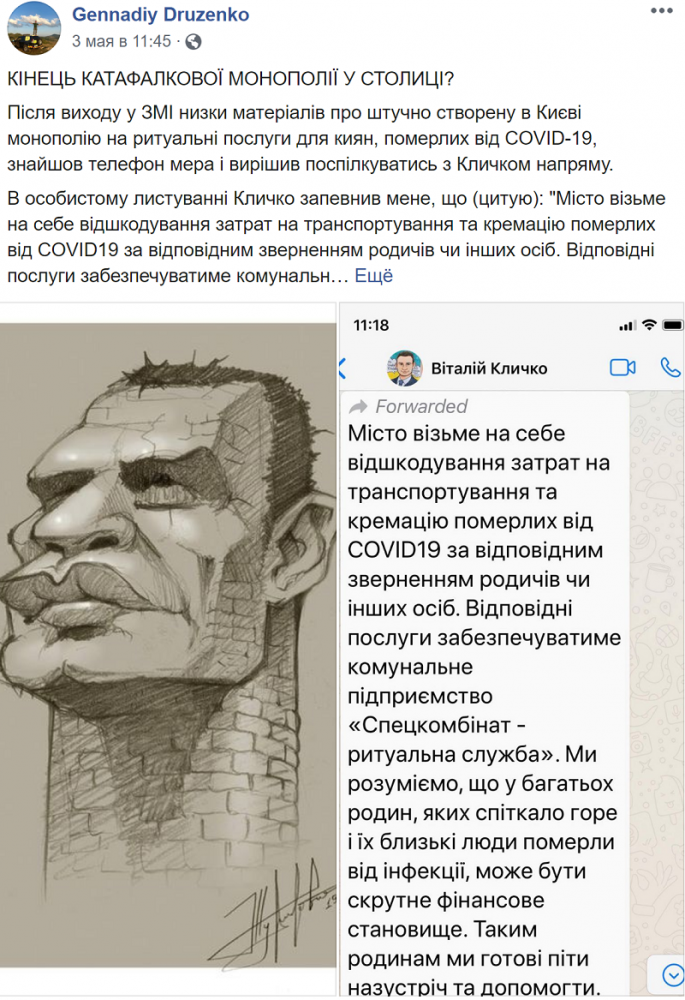Tap Віталій Кличко's chat avatar
685x1000 pixels.
(404, 368)
